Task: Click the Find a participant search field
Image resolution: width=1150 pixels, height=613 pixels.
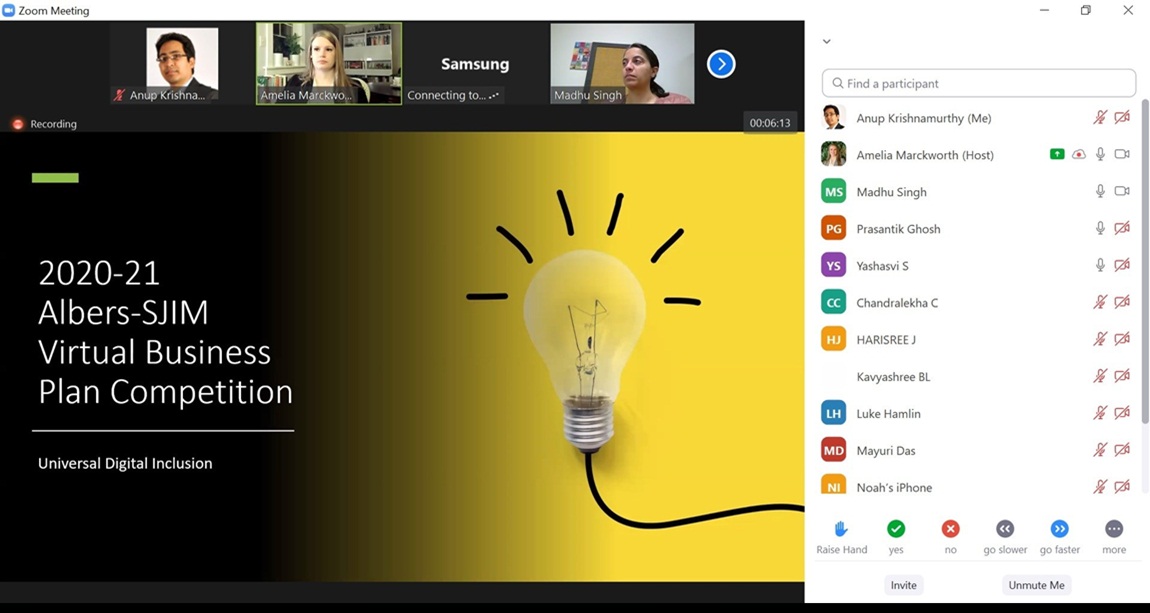Action: [979, 83]
